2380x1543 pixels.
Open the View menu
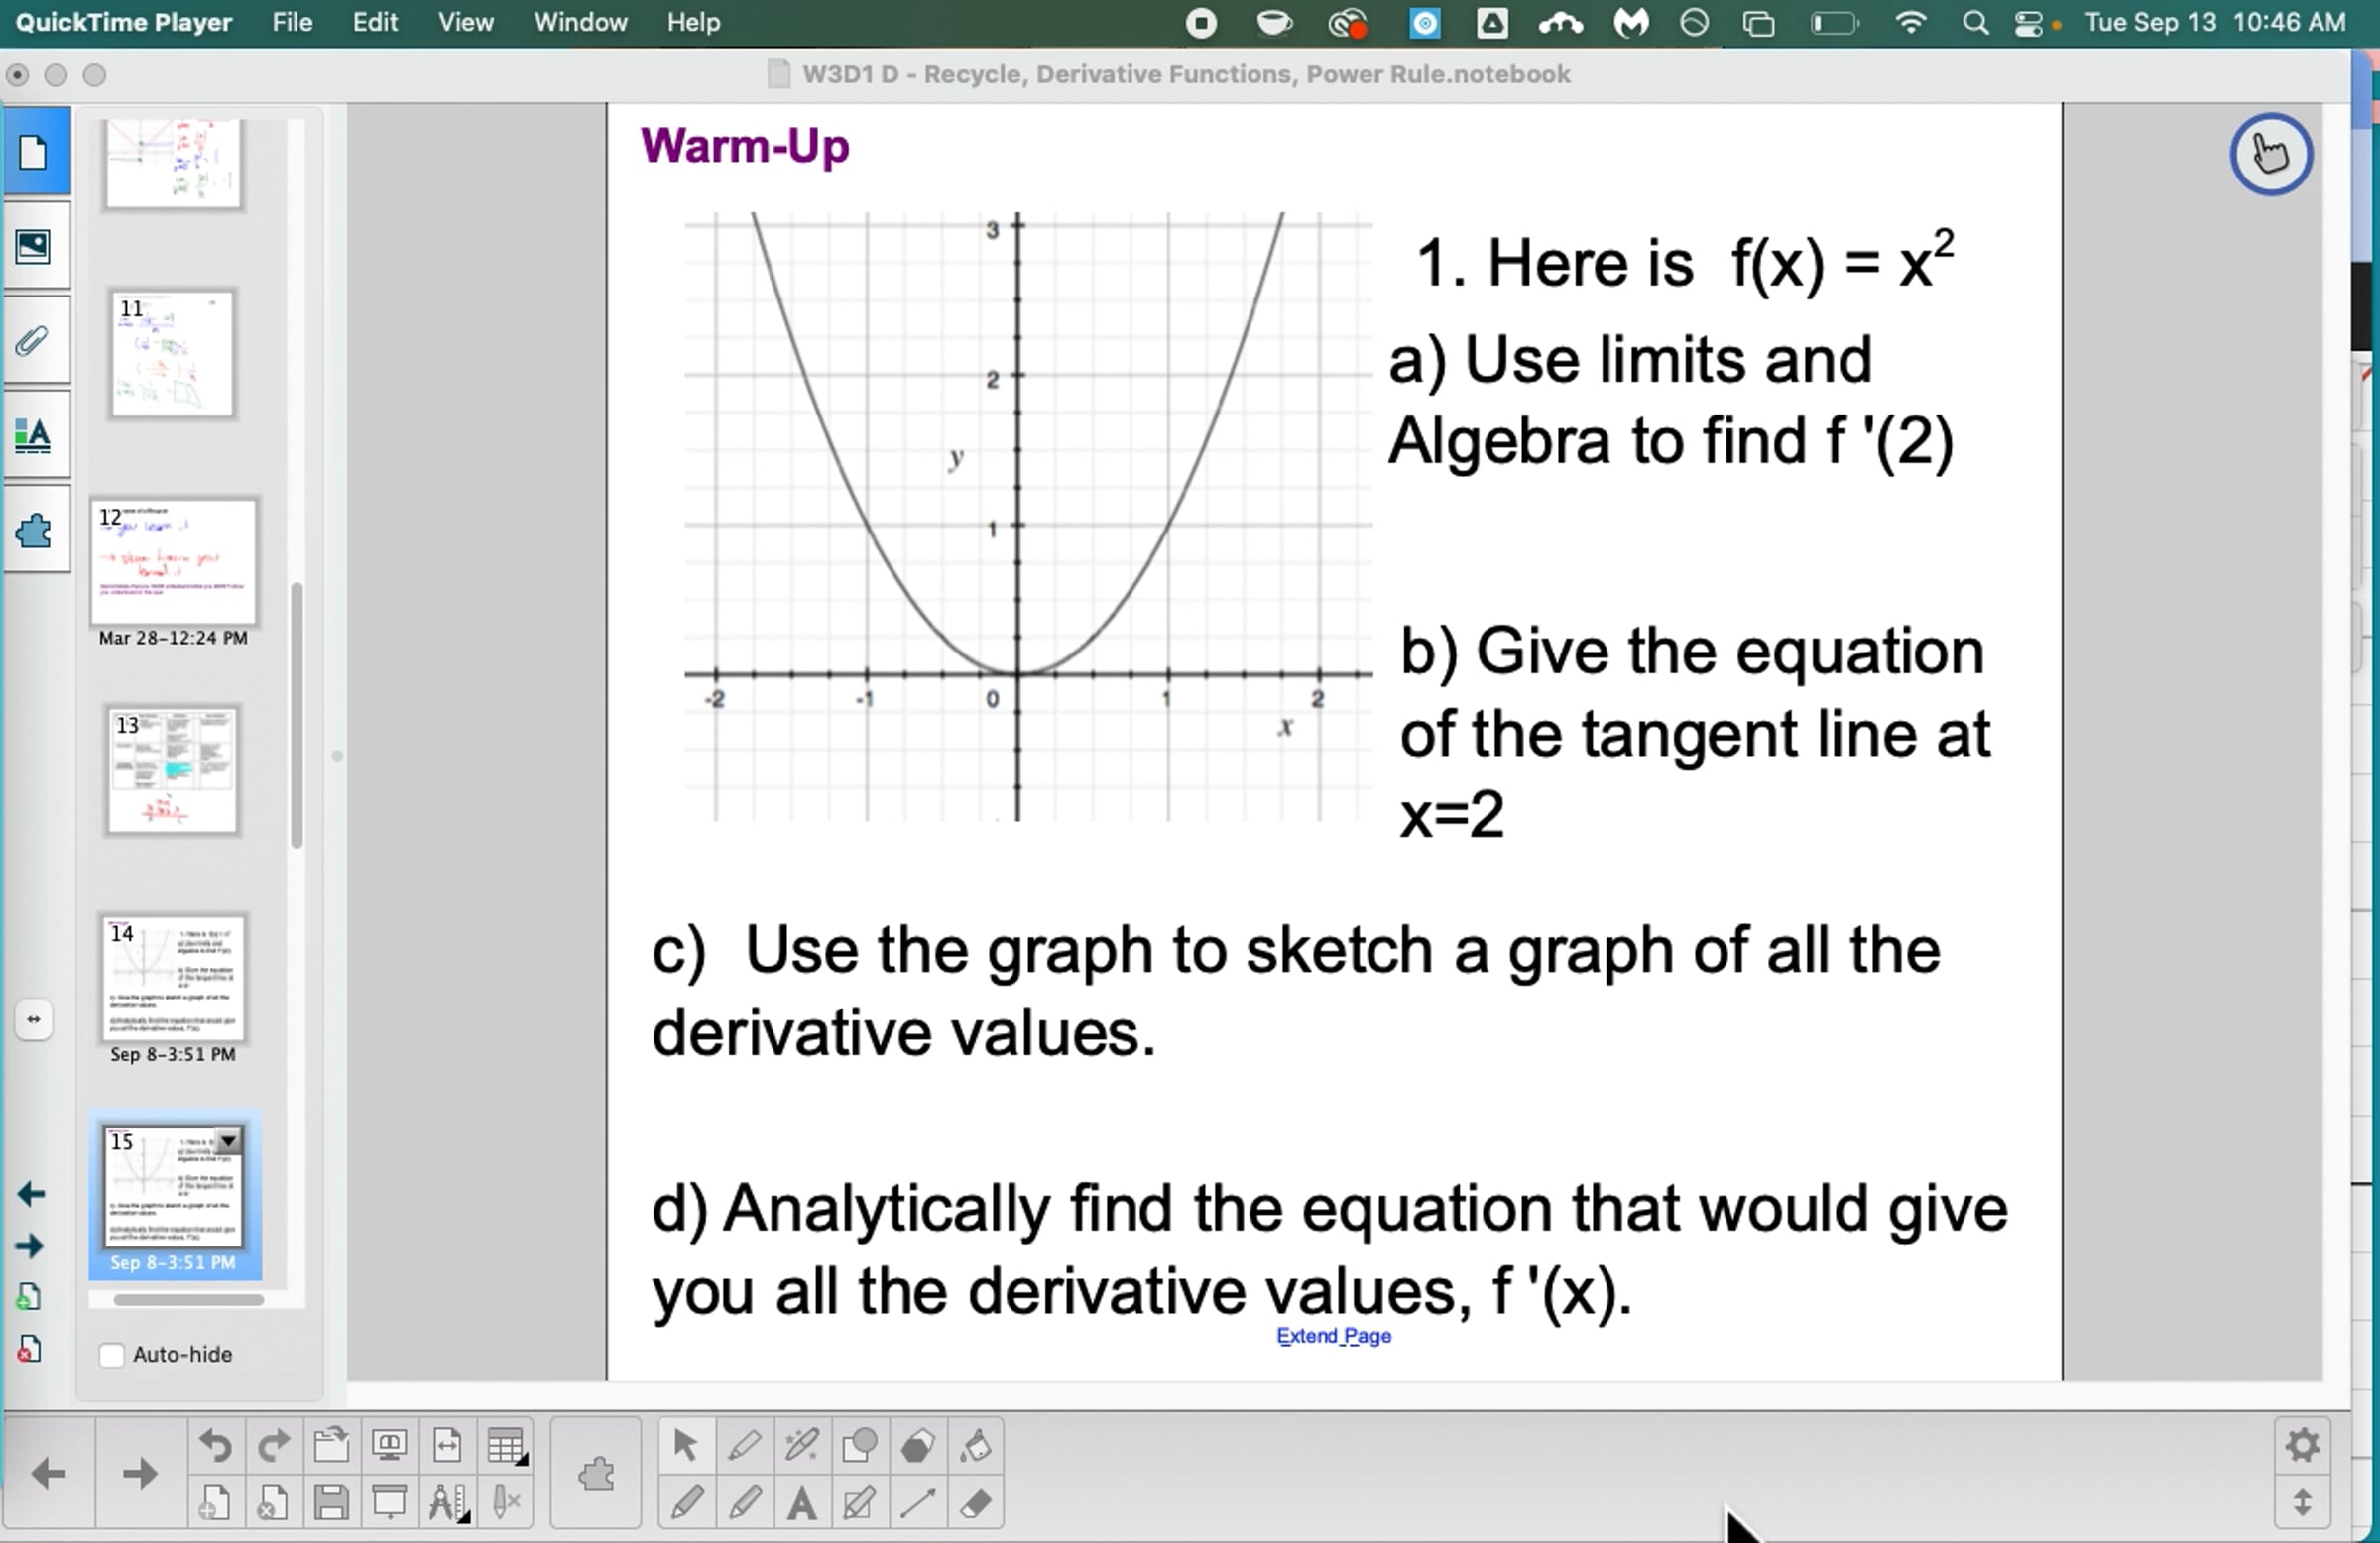click(x=465, y=22)
